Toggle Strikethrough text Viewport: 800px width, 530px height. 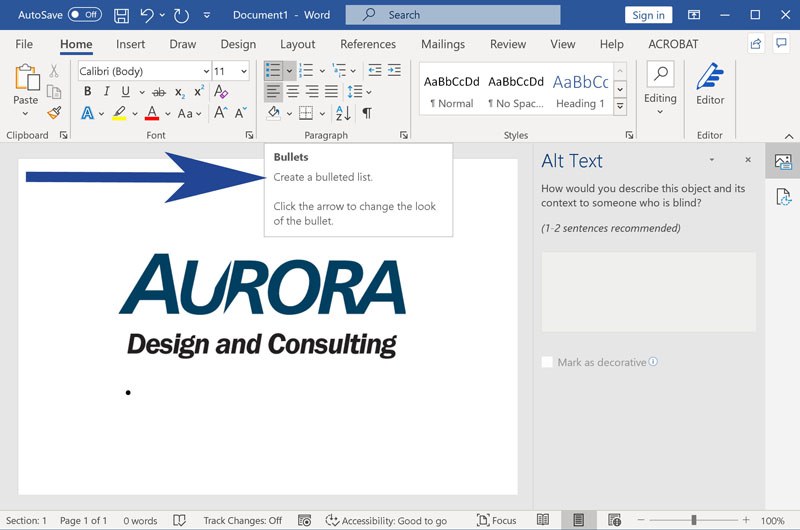tap(159, 92)
